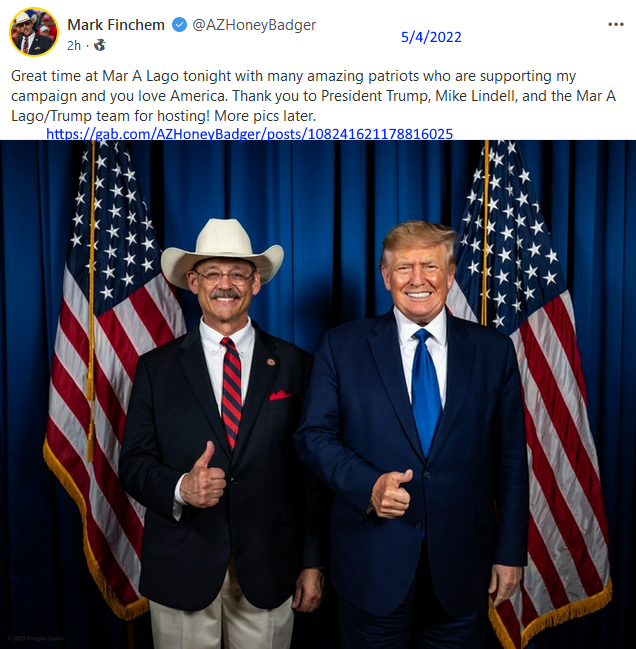
Task: Click the globe public visibility icon
Action: 100,45
